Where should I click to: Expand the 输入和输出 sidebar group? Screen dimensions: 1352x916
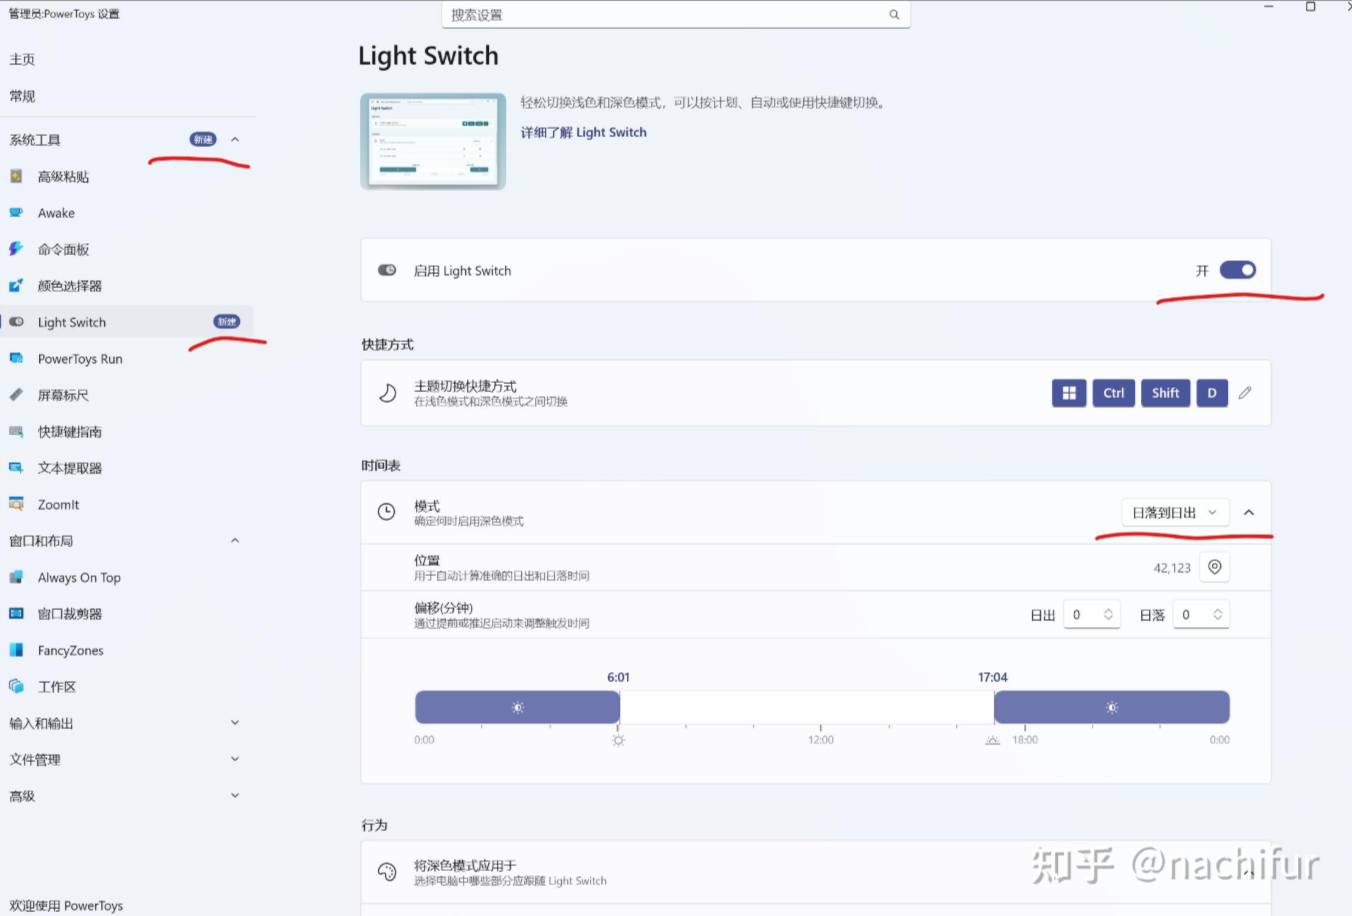[235, 723]
